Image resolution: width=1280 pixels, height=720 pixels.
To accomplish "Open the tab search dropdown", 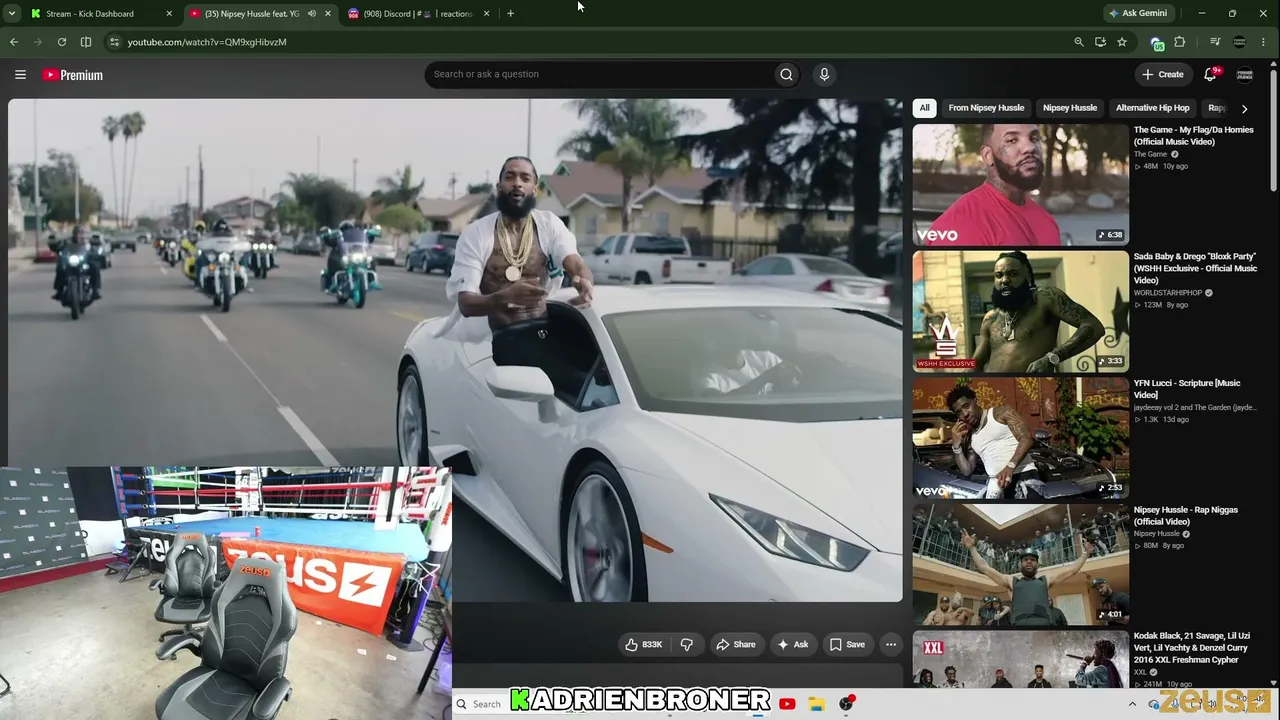I will [x=12, y=14].
